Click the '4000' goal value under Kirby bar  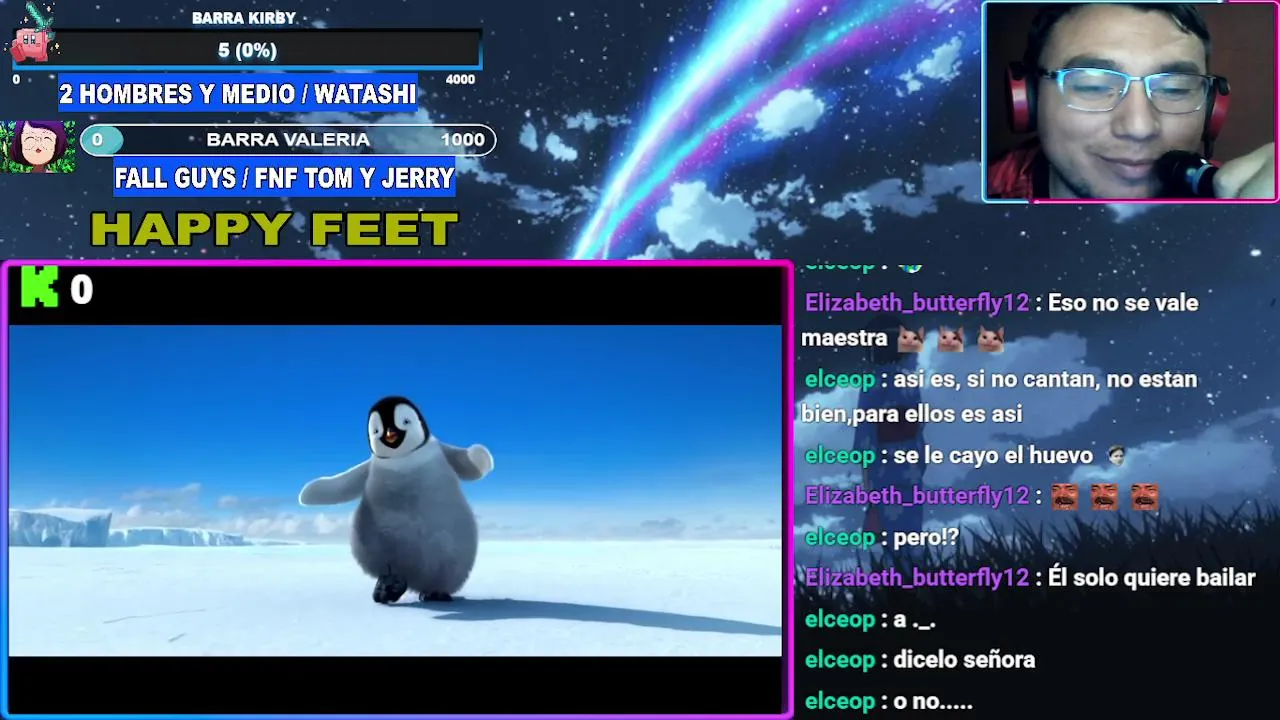pyautogui.click(x=460, y=80)
